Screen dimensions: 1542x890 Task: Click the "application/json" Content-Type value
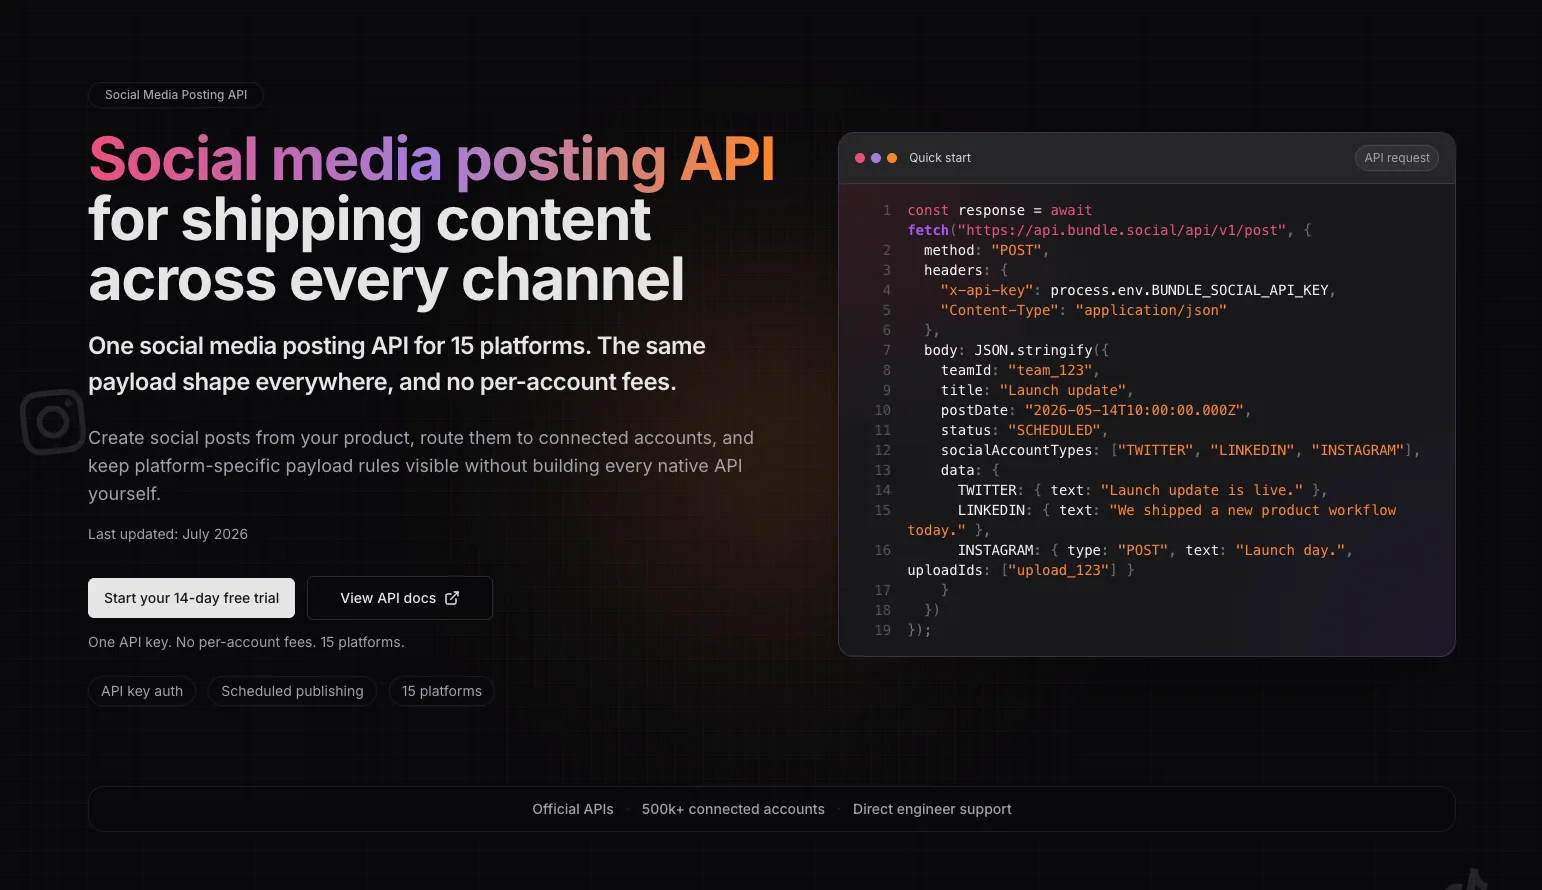pyautogui.click(x=1151, y=310)
